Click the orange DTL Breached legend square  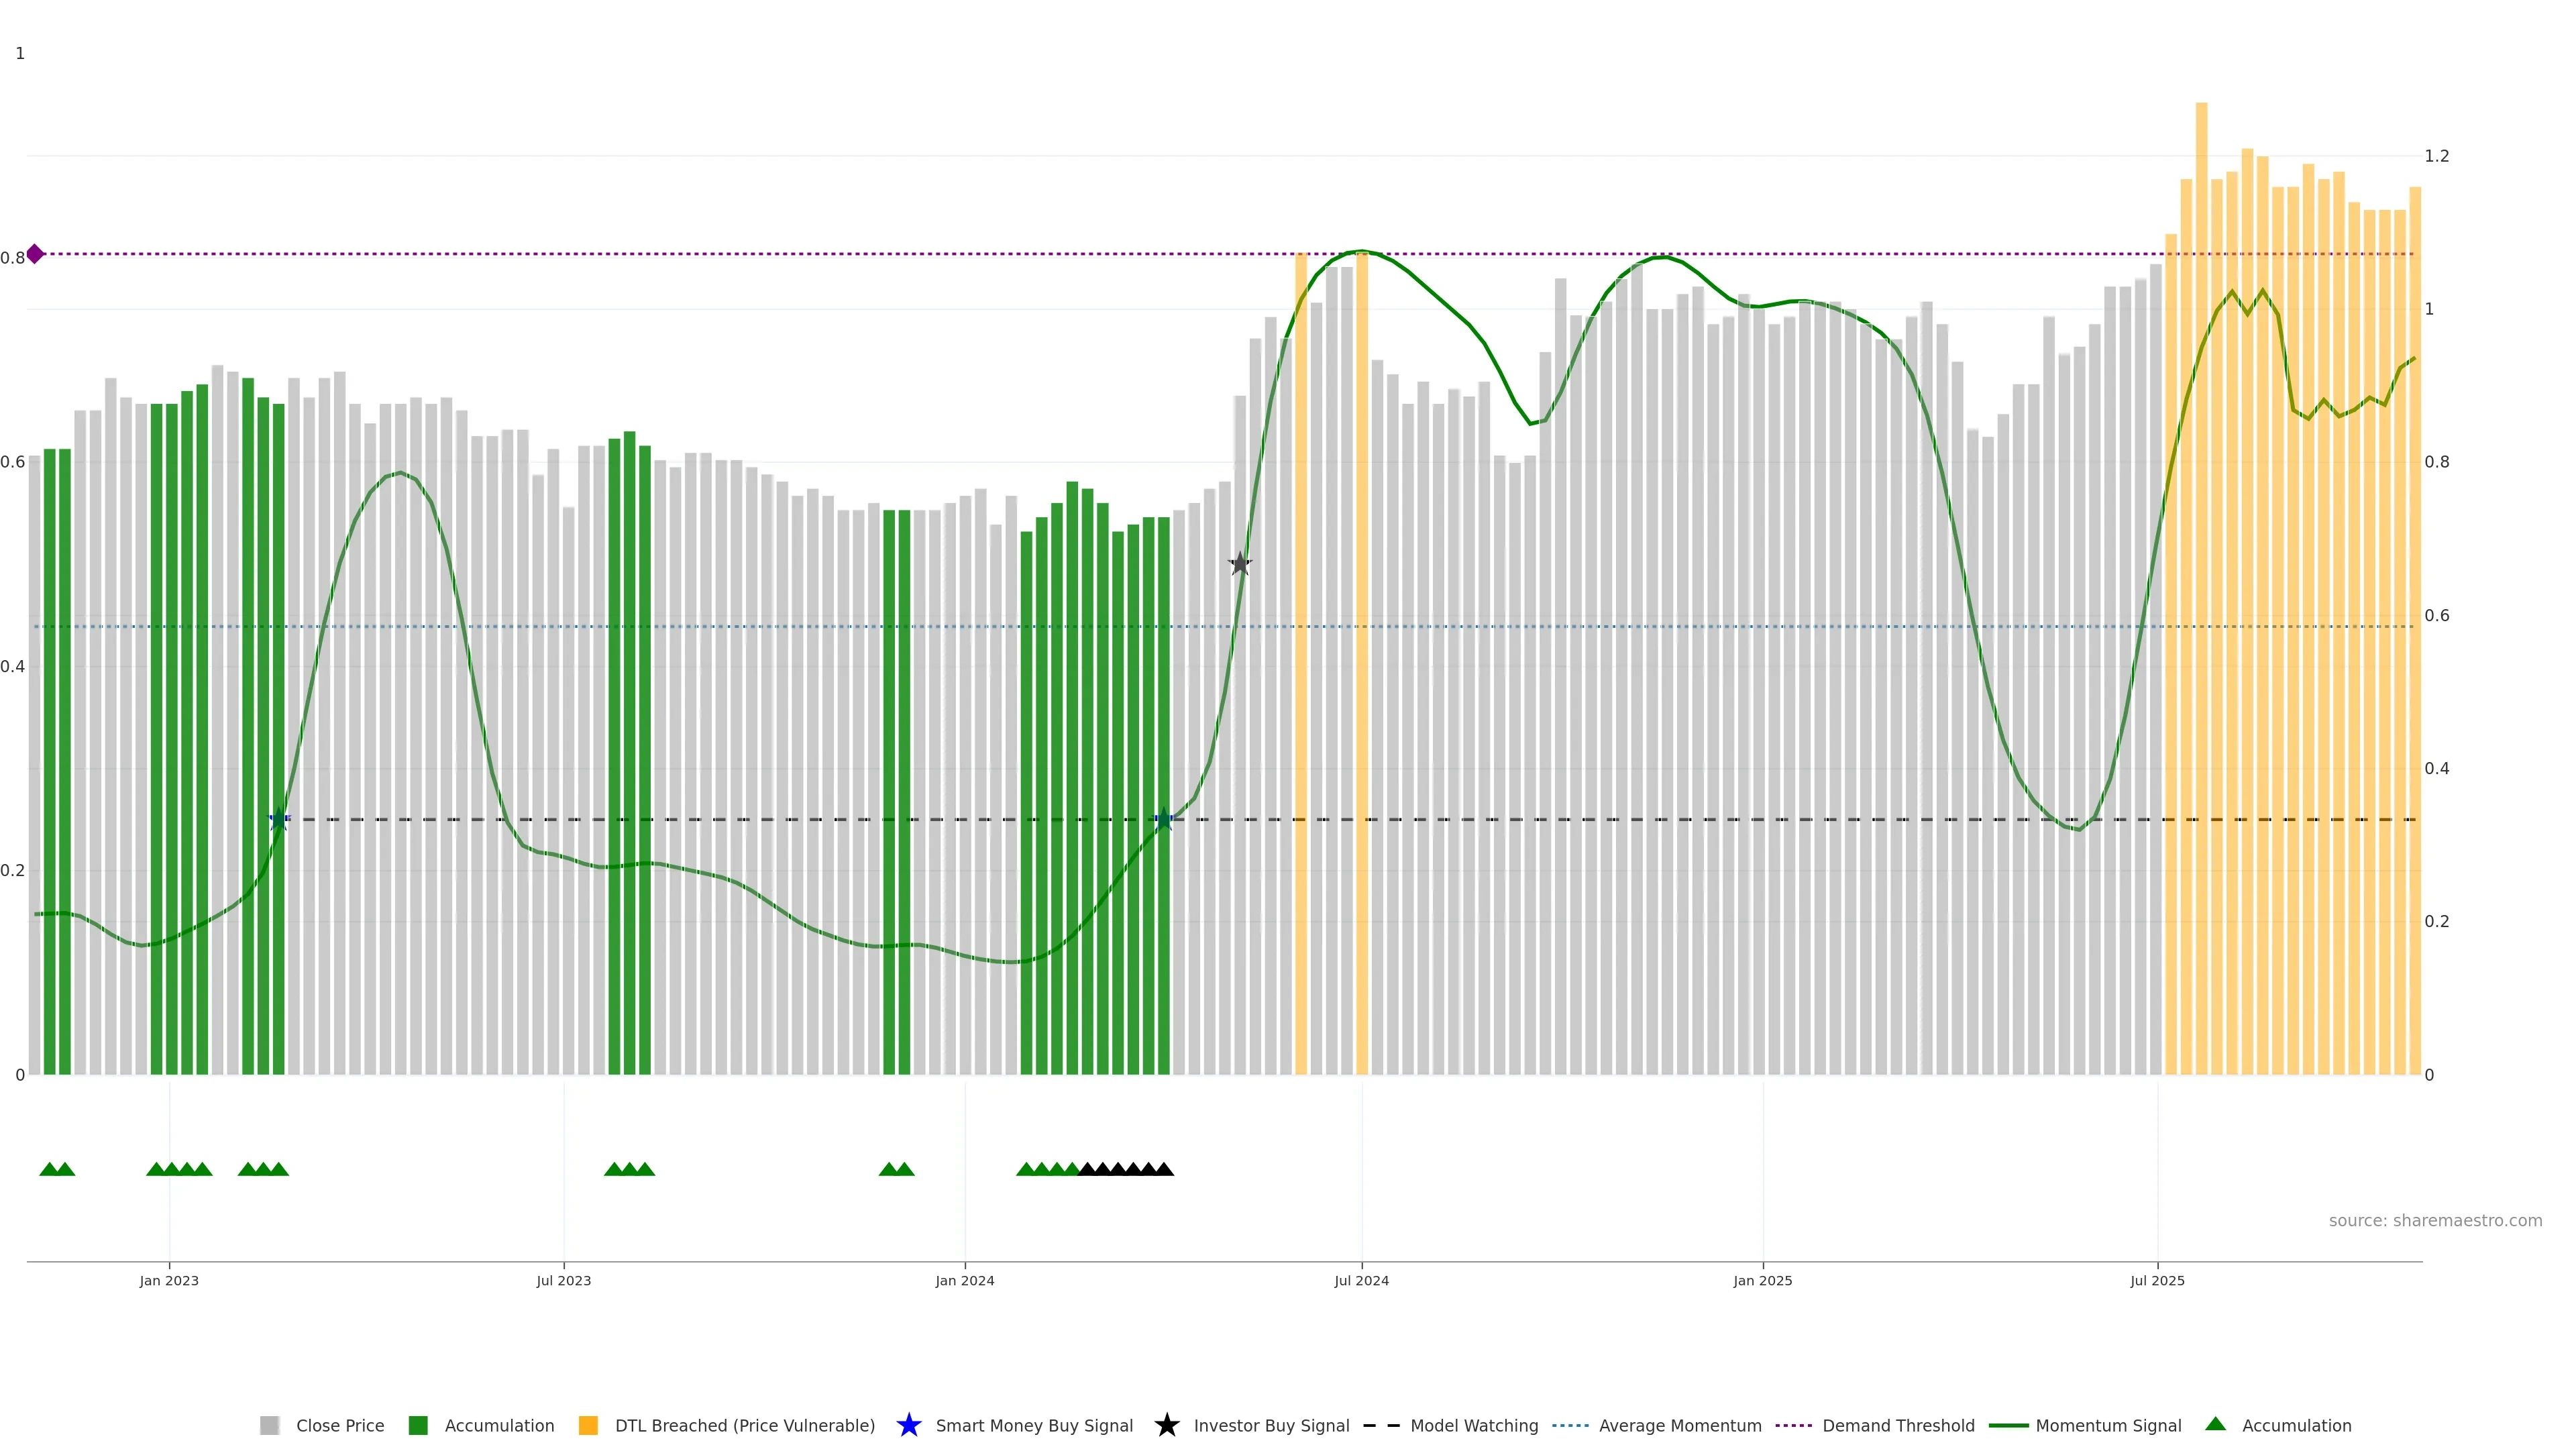pyautogui.click(x=588, y=1425)
